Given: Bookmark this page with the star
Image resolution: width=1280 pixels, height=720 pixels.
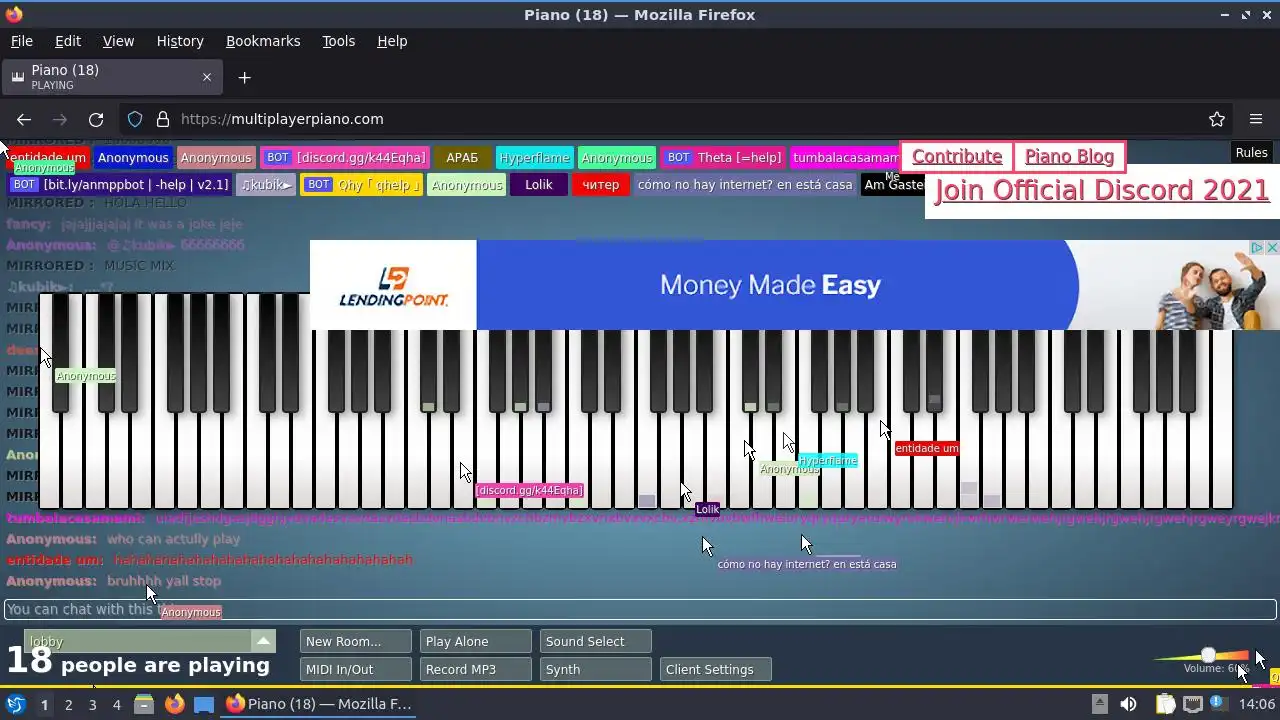Looking at the screenshot, I should 1217,119.
